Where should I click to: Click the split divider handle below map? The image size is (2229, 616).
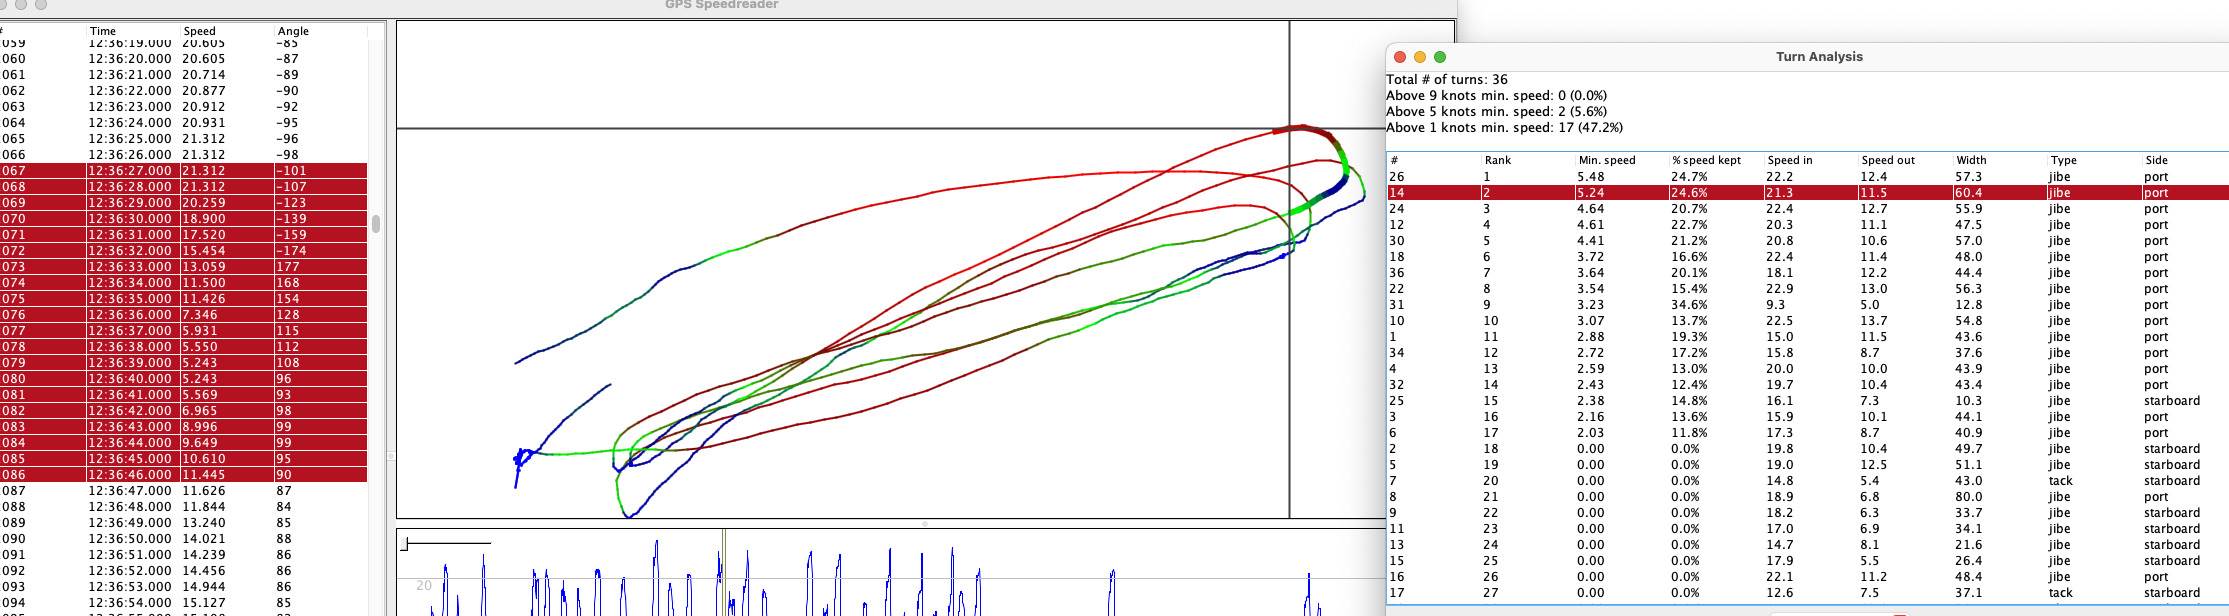pyautogui.click(x=924, y=523)
